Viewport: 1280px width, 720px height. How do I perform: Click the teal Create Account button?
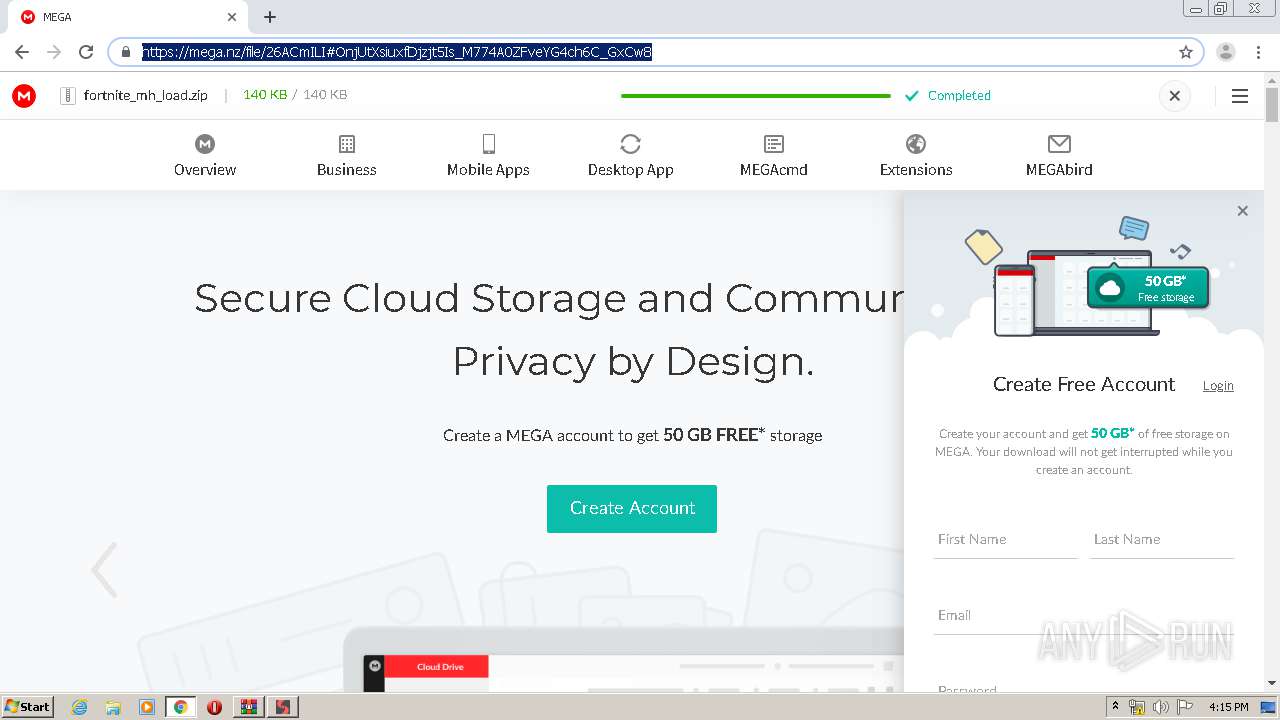pos(632,508)
